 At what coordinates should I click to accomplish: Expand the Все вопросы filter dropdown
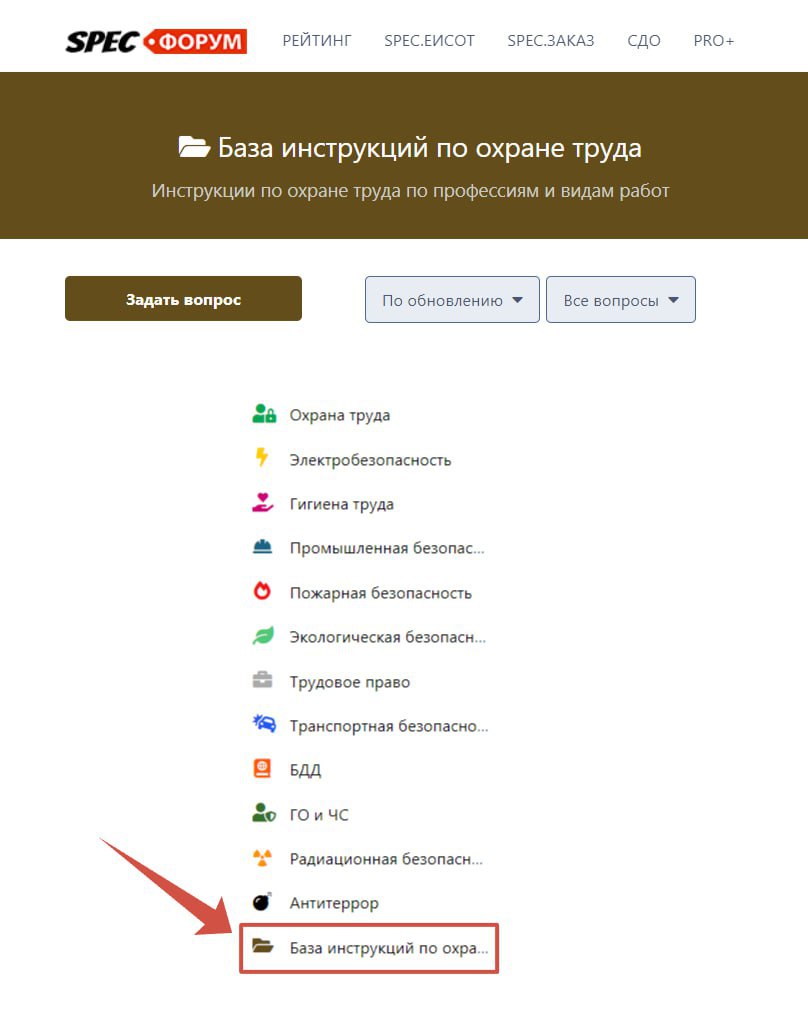(x=620, y=299)
